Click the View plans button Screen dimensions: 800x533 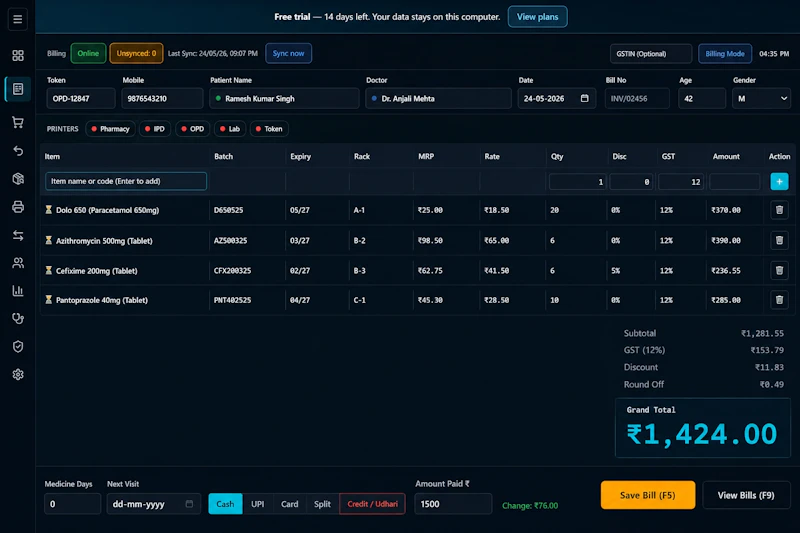pos(537,17)
